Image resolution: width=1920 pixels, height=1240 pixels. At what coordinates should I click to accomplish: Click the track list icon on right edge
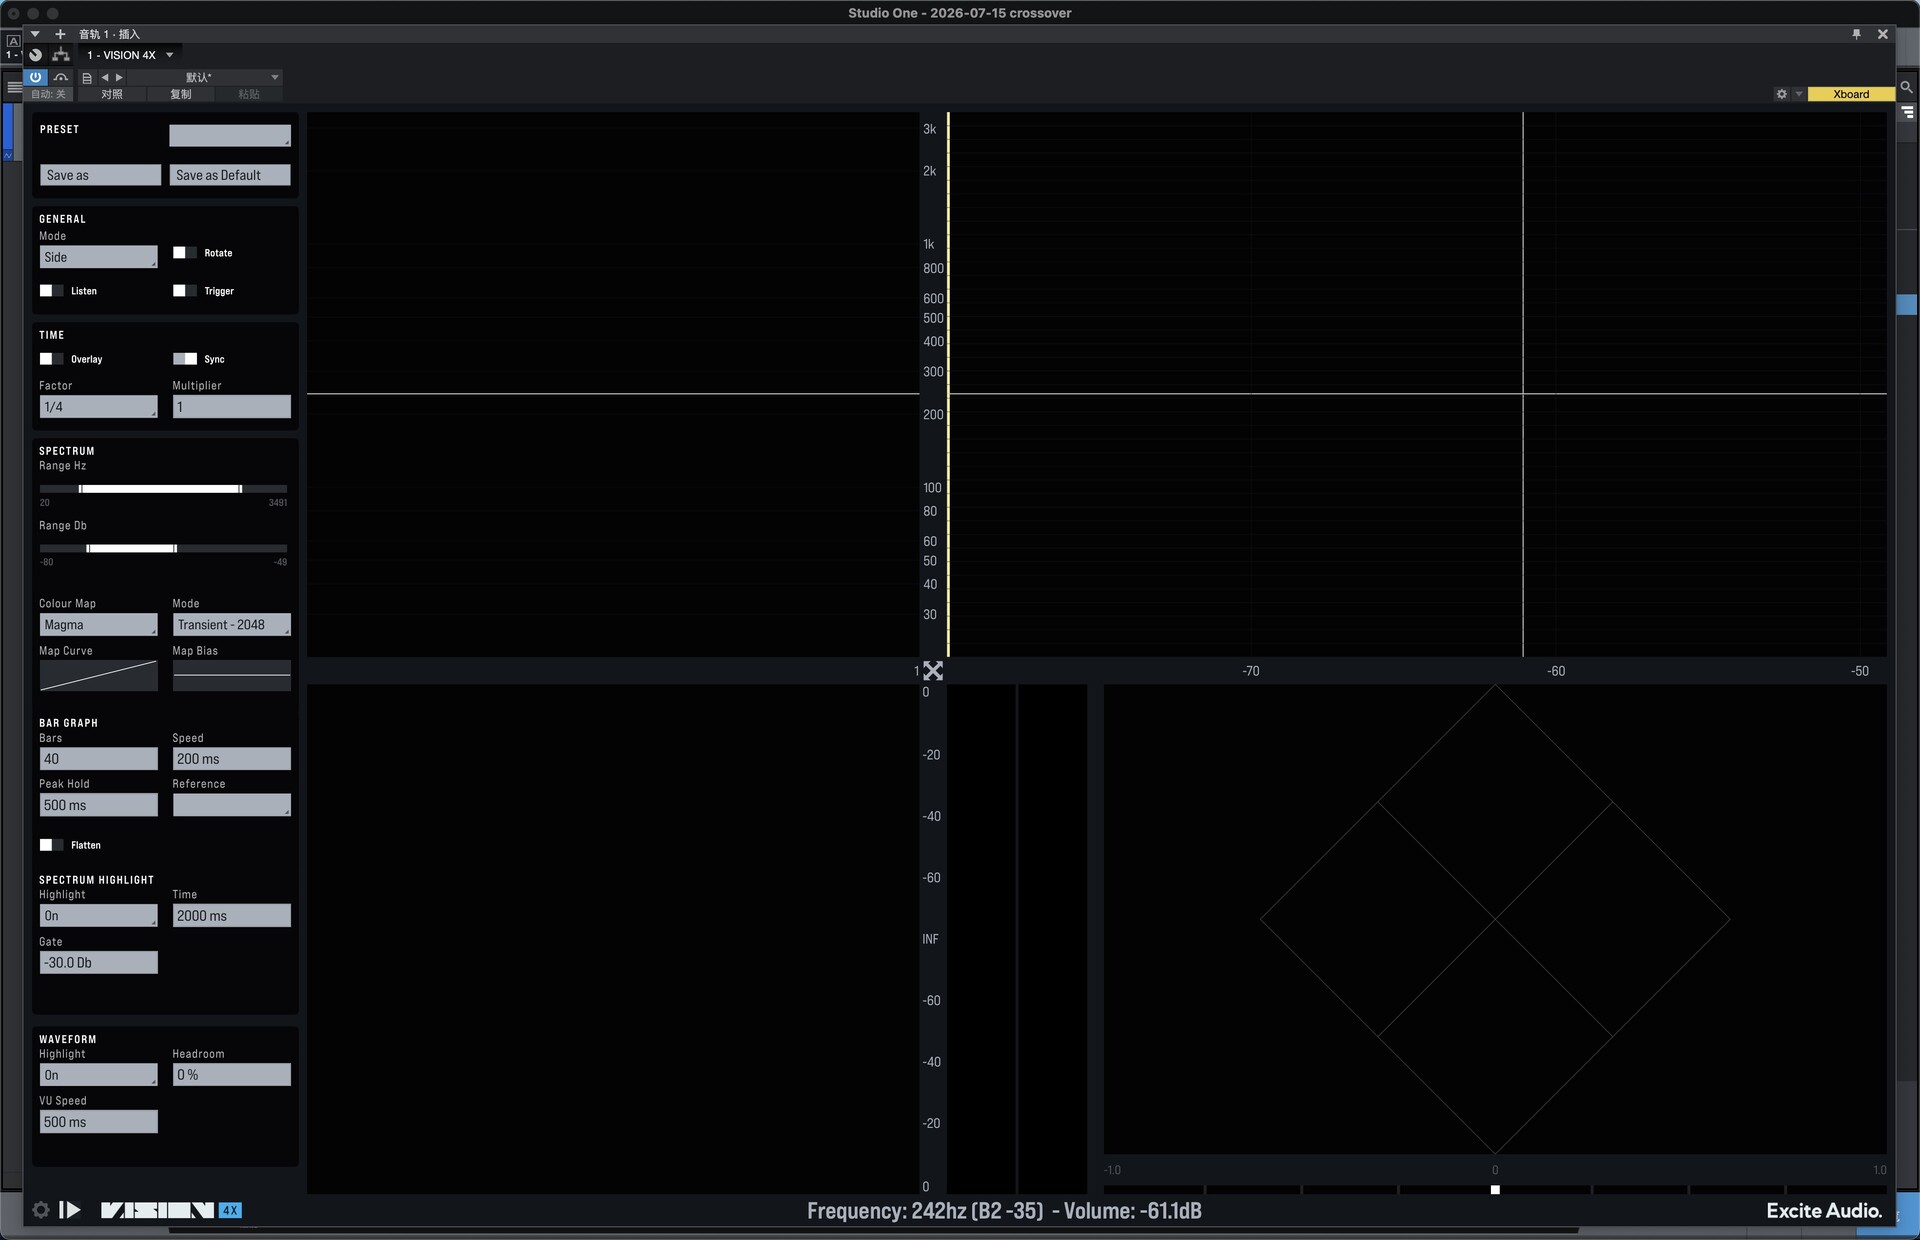[x=1907, y=112]
